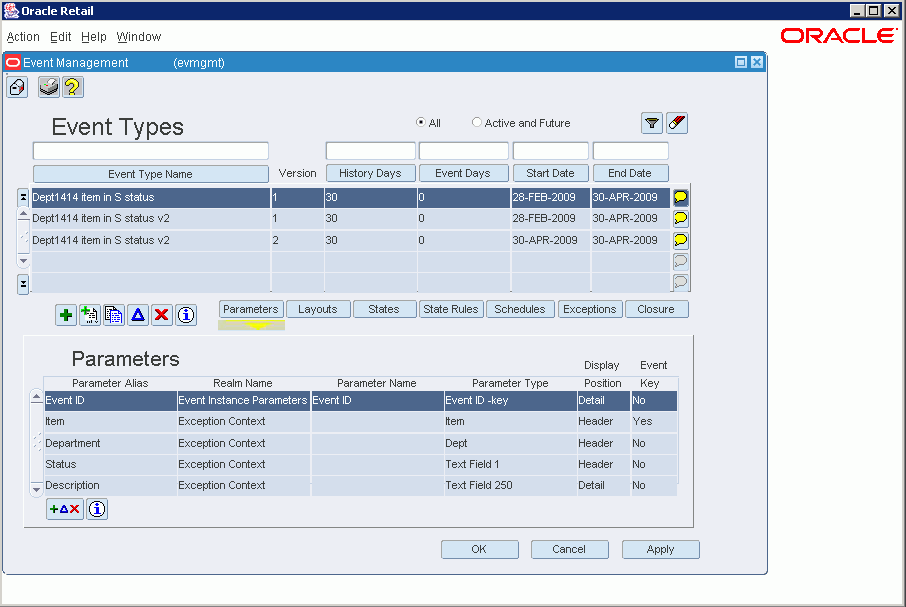Delete event type with red X icon
Image resolution: width=906 pixels, height=607 pixels.
click(162, 315)
